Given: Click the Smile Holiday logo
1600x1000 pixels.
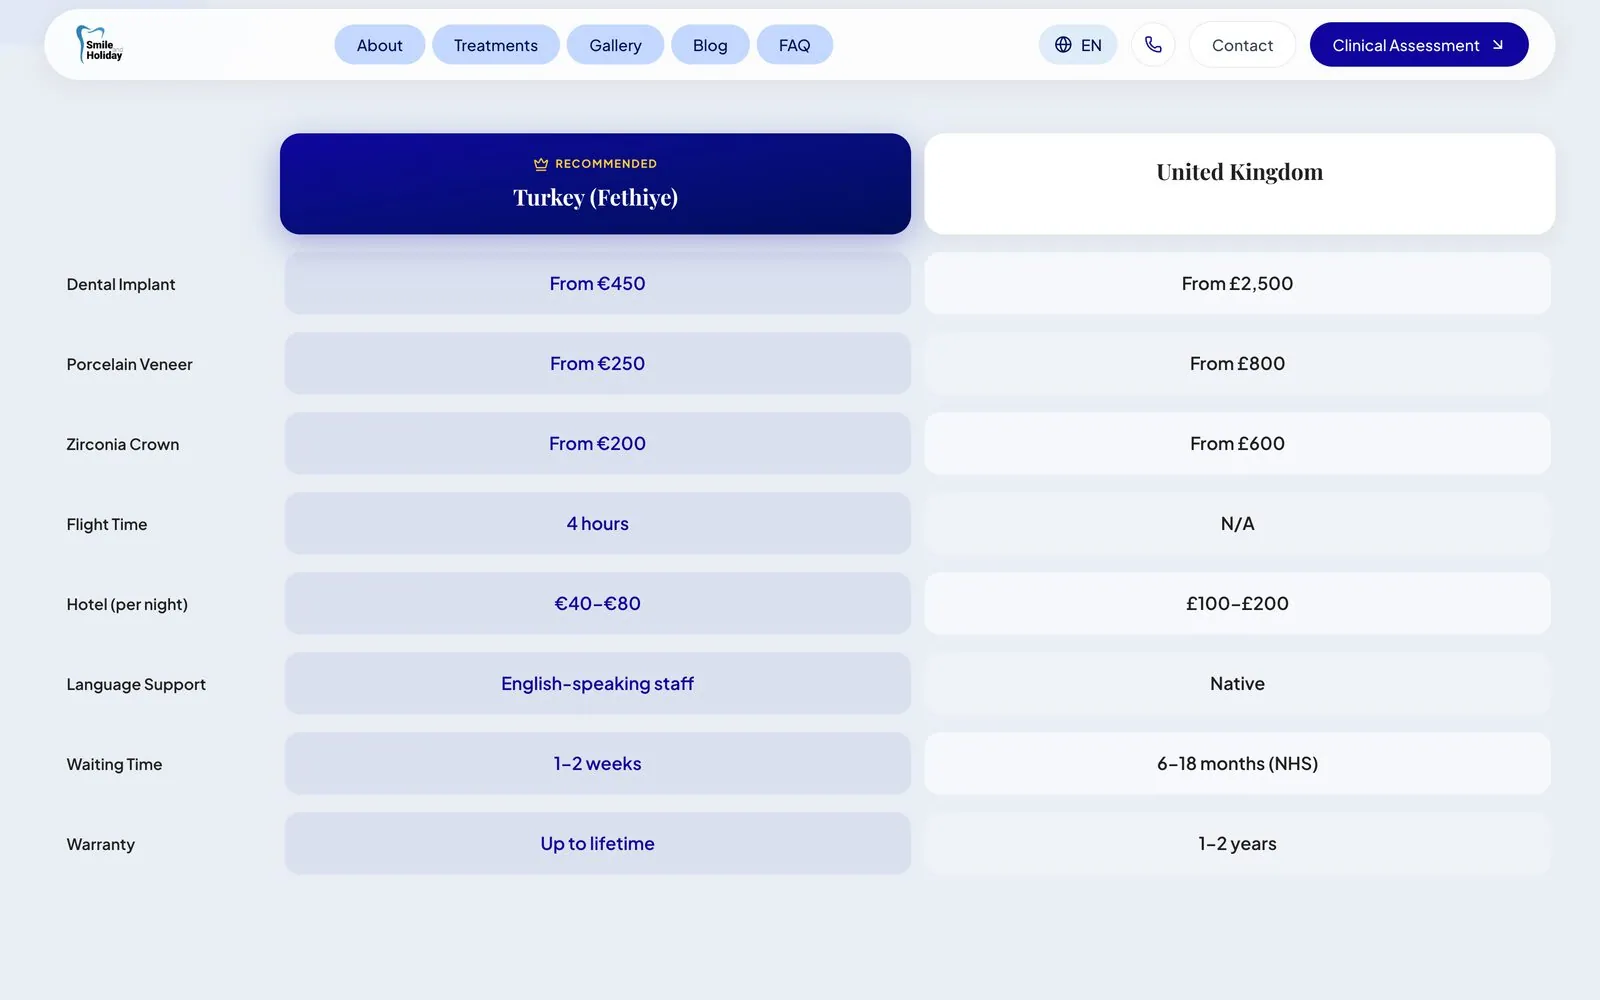Looking at the screenshot, I should click(x=99, y=45).
